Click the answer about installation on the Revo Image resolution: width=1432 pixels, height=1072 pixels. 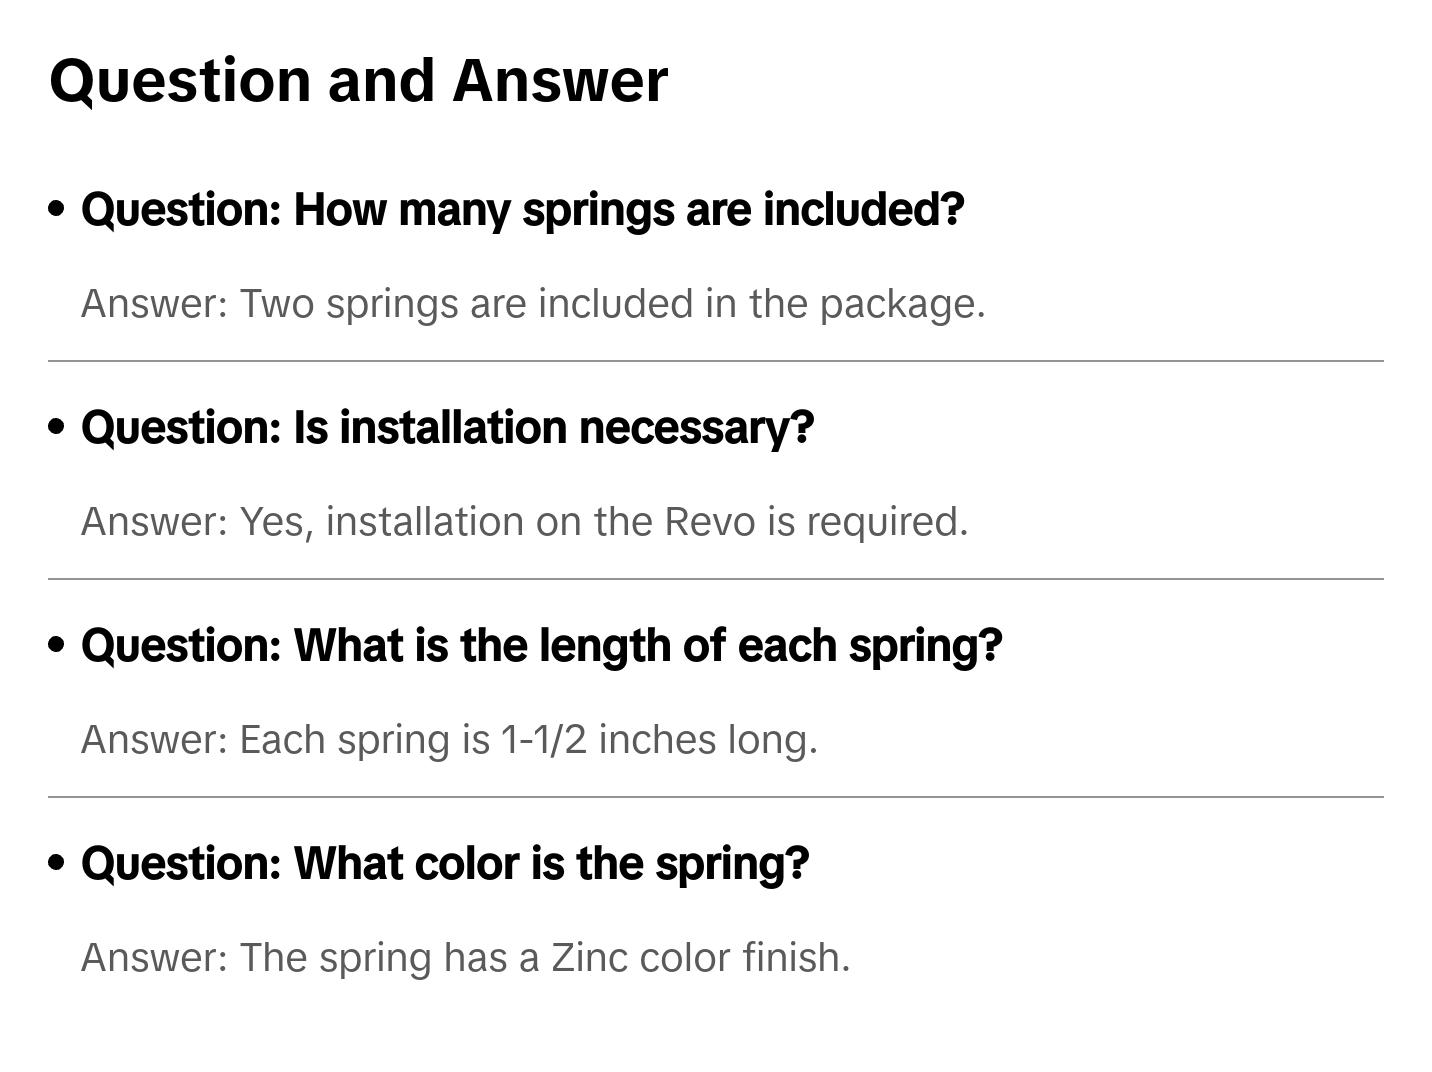(x=524, y=522)
